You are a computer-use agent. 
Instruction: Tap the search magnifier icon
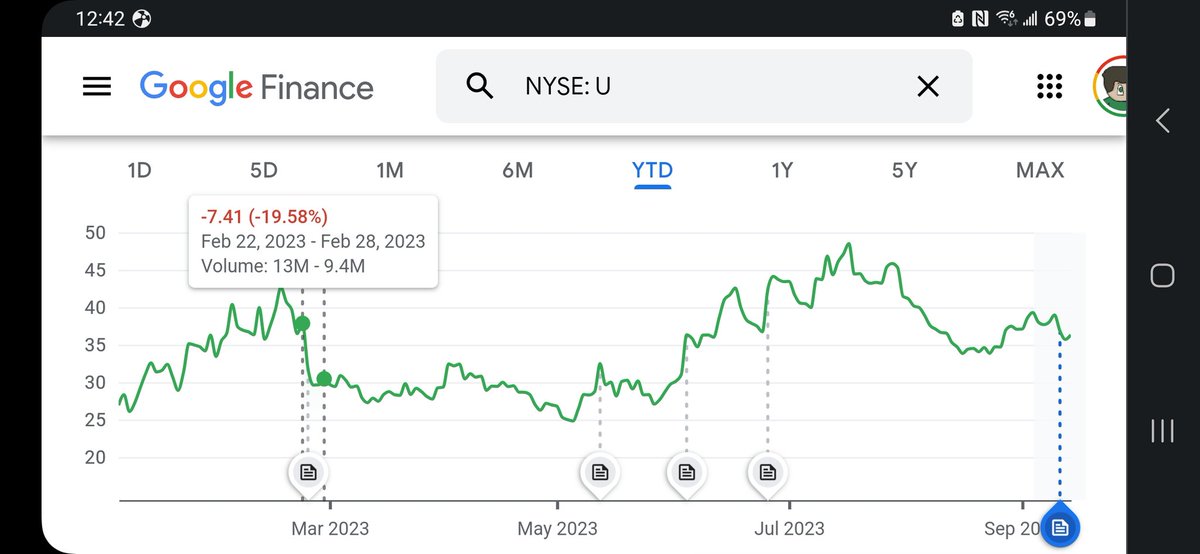tap(480, 87)
